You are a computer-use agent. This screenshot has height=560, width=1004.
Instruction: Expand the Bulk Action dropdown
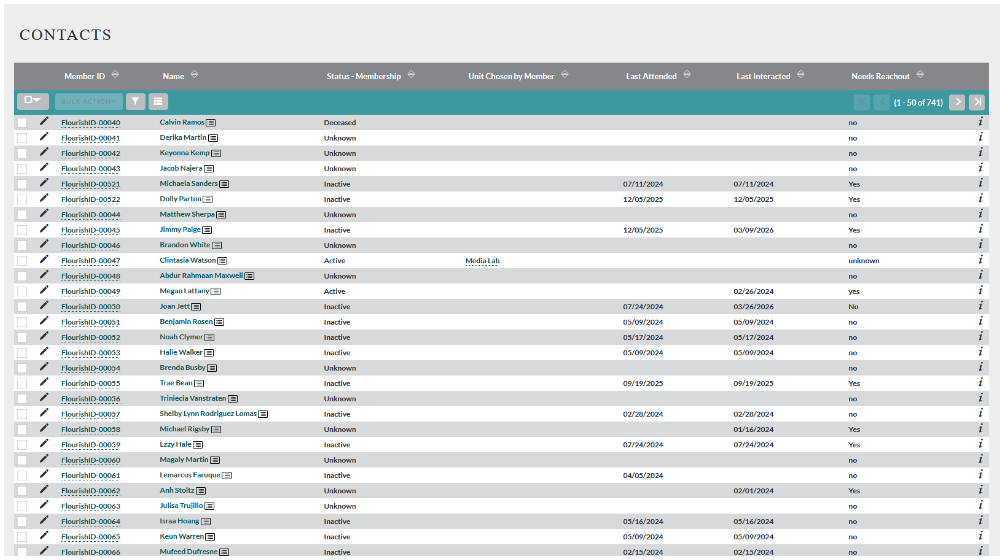(89, 101)
